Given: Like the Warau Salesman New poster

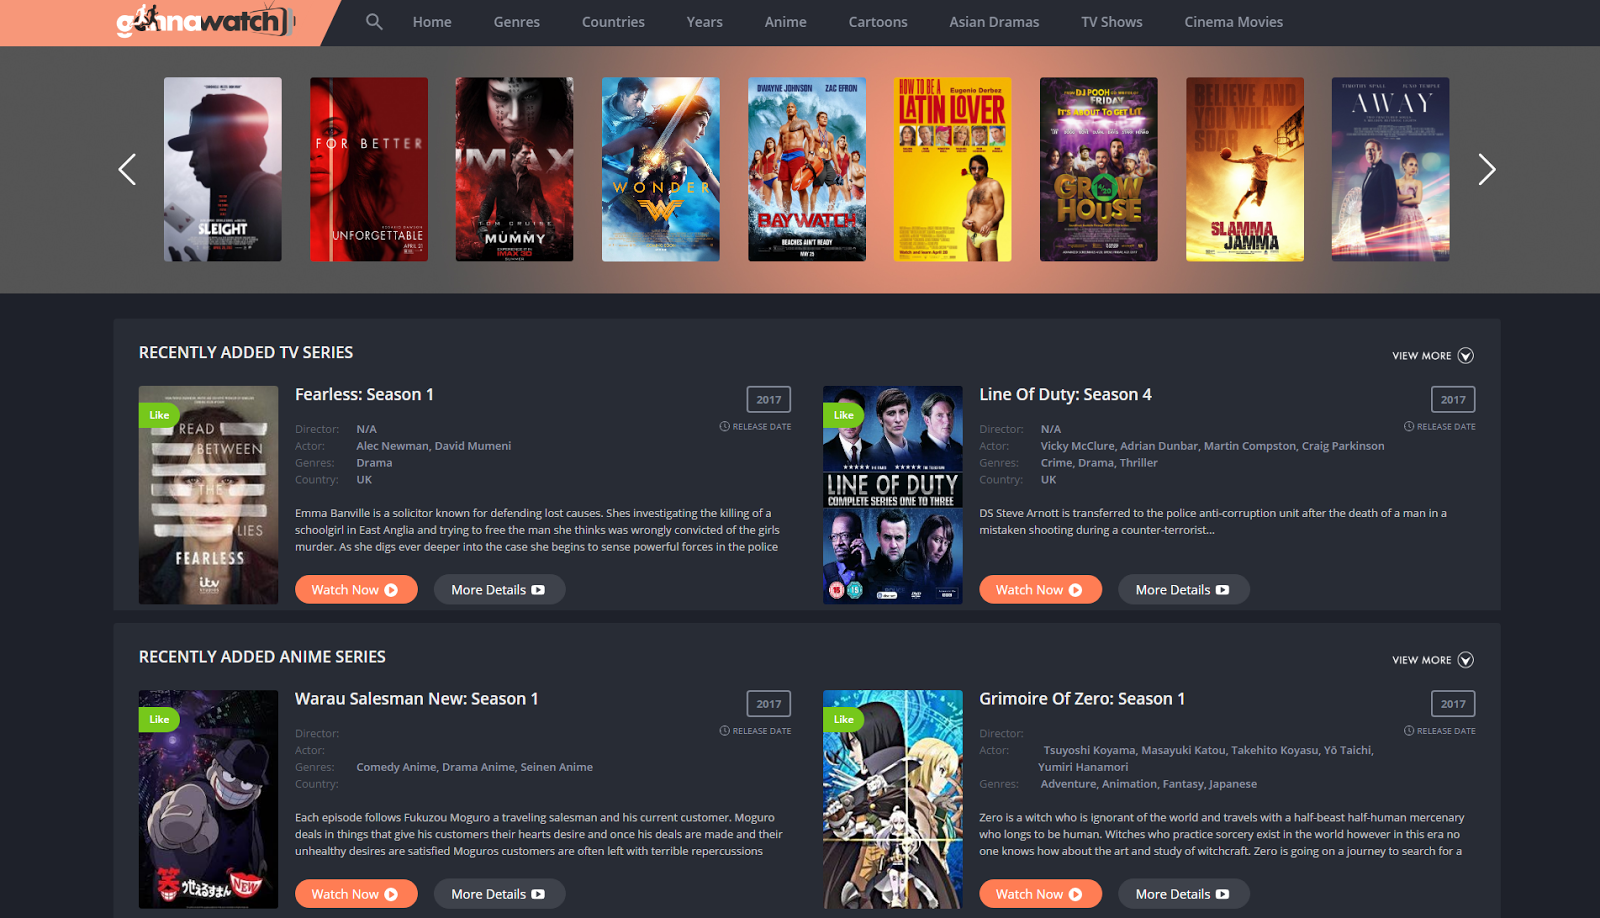Looking at the screenshot, I should pyautogui.click(x=159, y=719).
